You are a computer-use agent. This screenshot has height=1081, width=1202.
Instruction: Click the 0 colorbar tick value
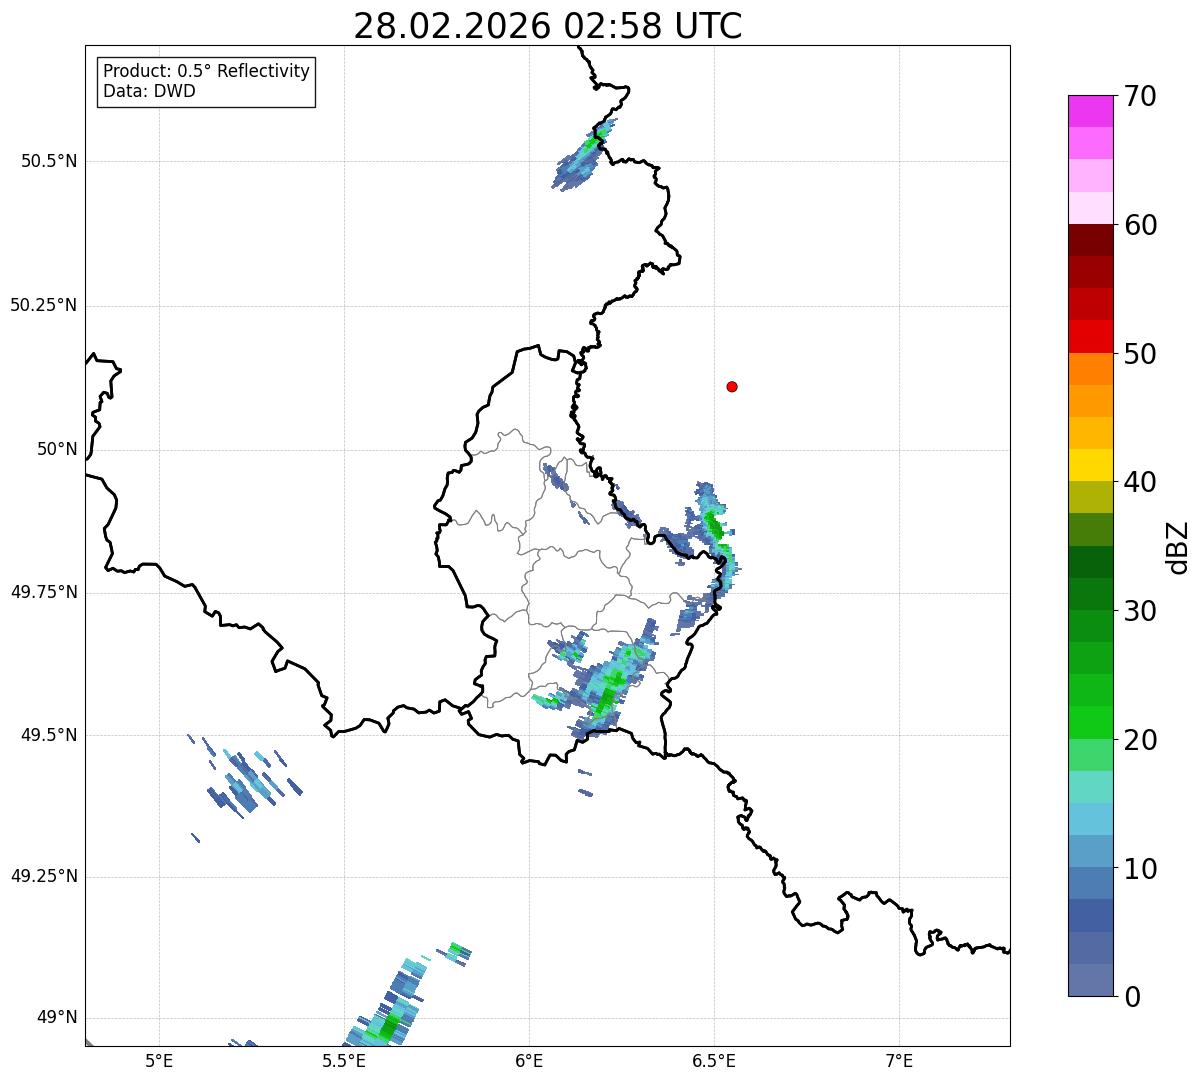1132,997
